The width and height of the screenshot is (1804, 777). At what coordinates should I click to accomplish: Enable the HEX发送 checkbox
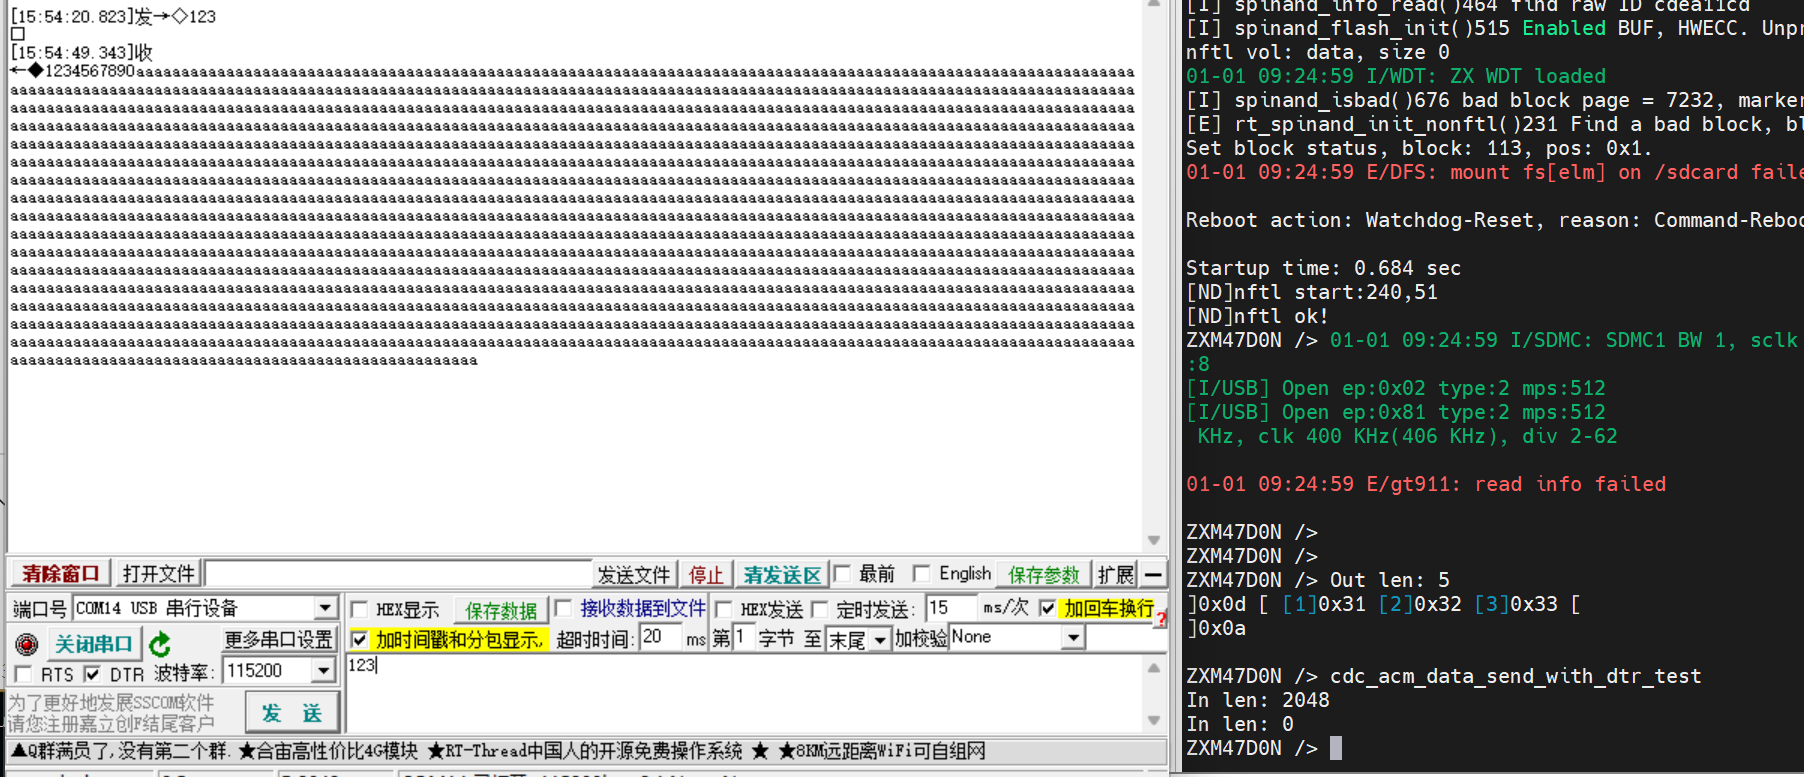click(724, 609)
